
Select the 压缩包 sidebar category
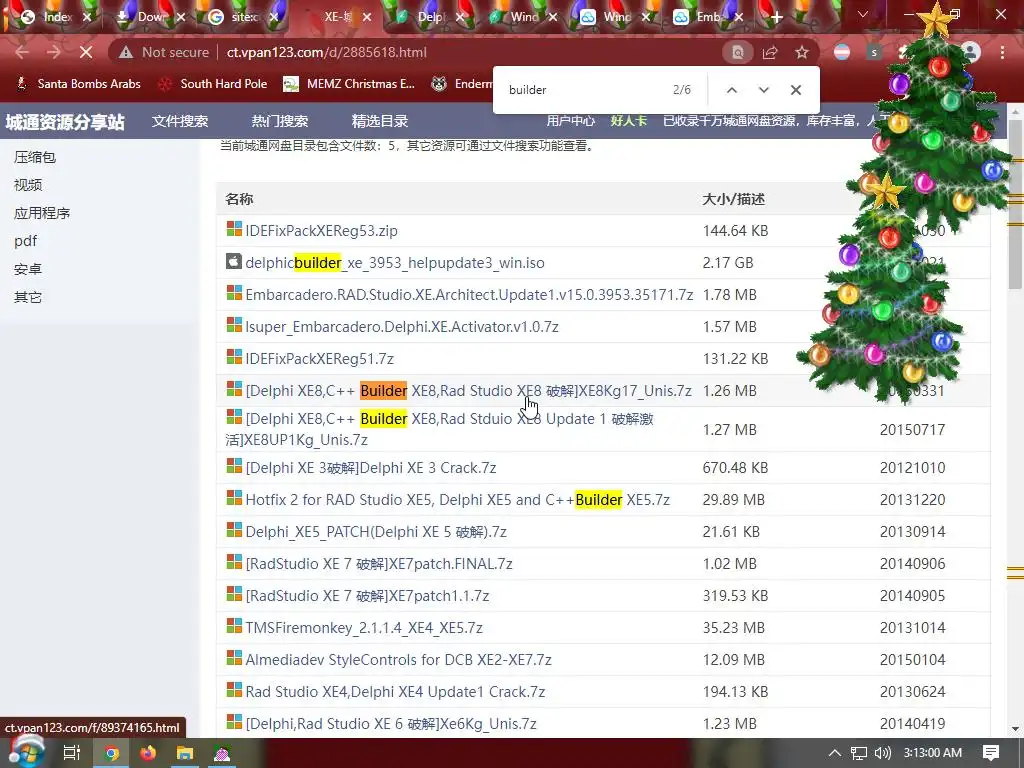pos(35,157)
